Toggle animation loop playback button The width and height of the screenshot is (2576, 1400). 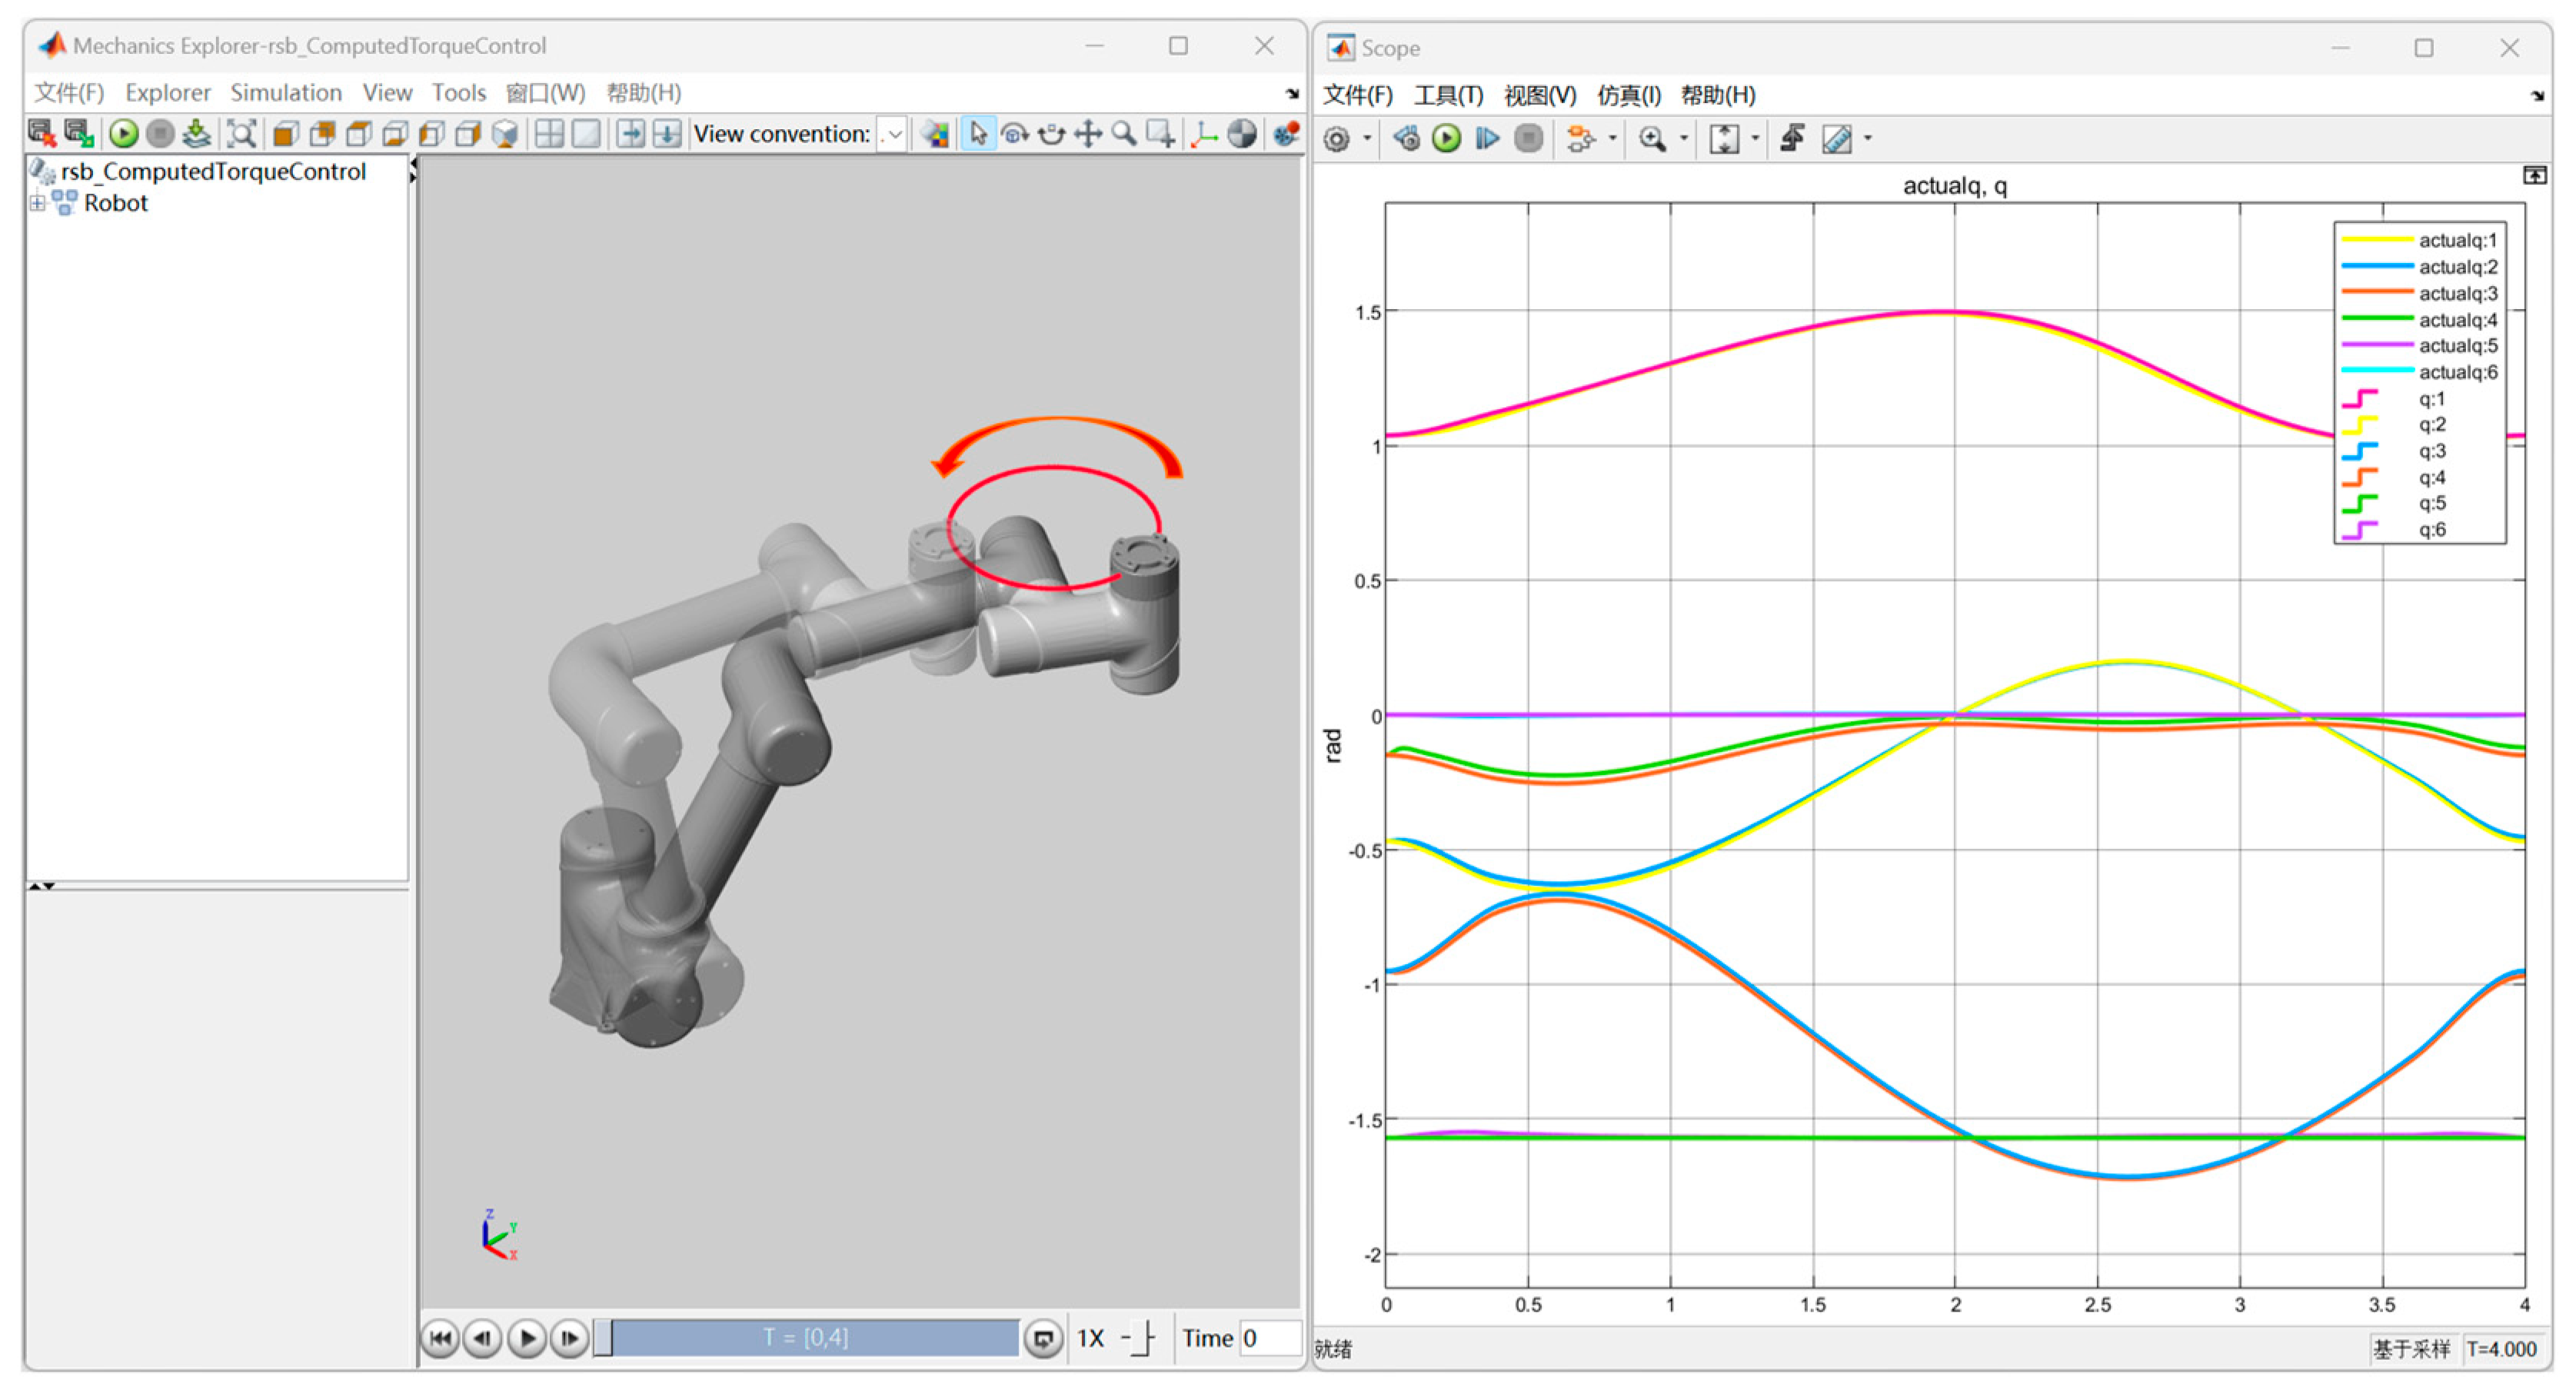point(1043,1339)
